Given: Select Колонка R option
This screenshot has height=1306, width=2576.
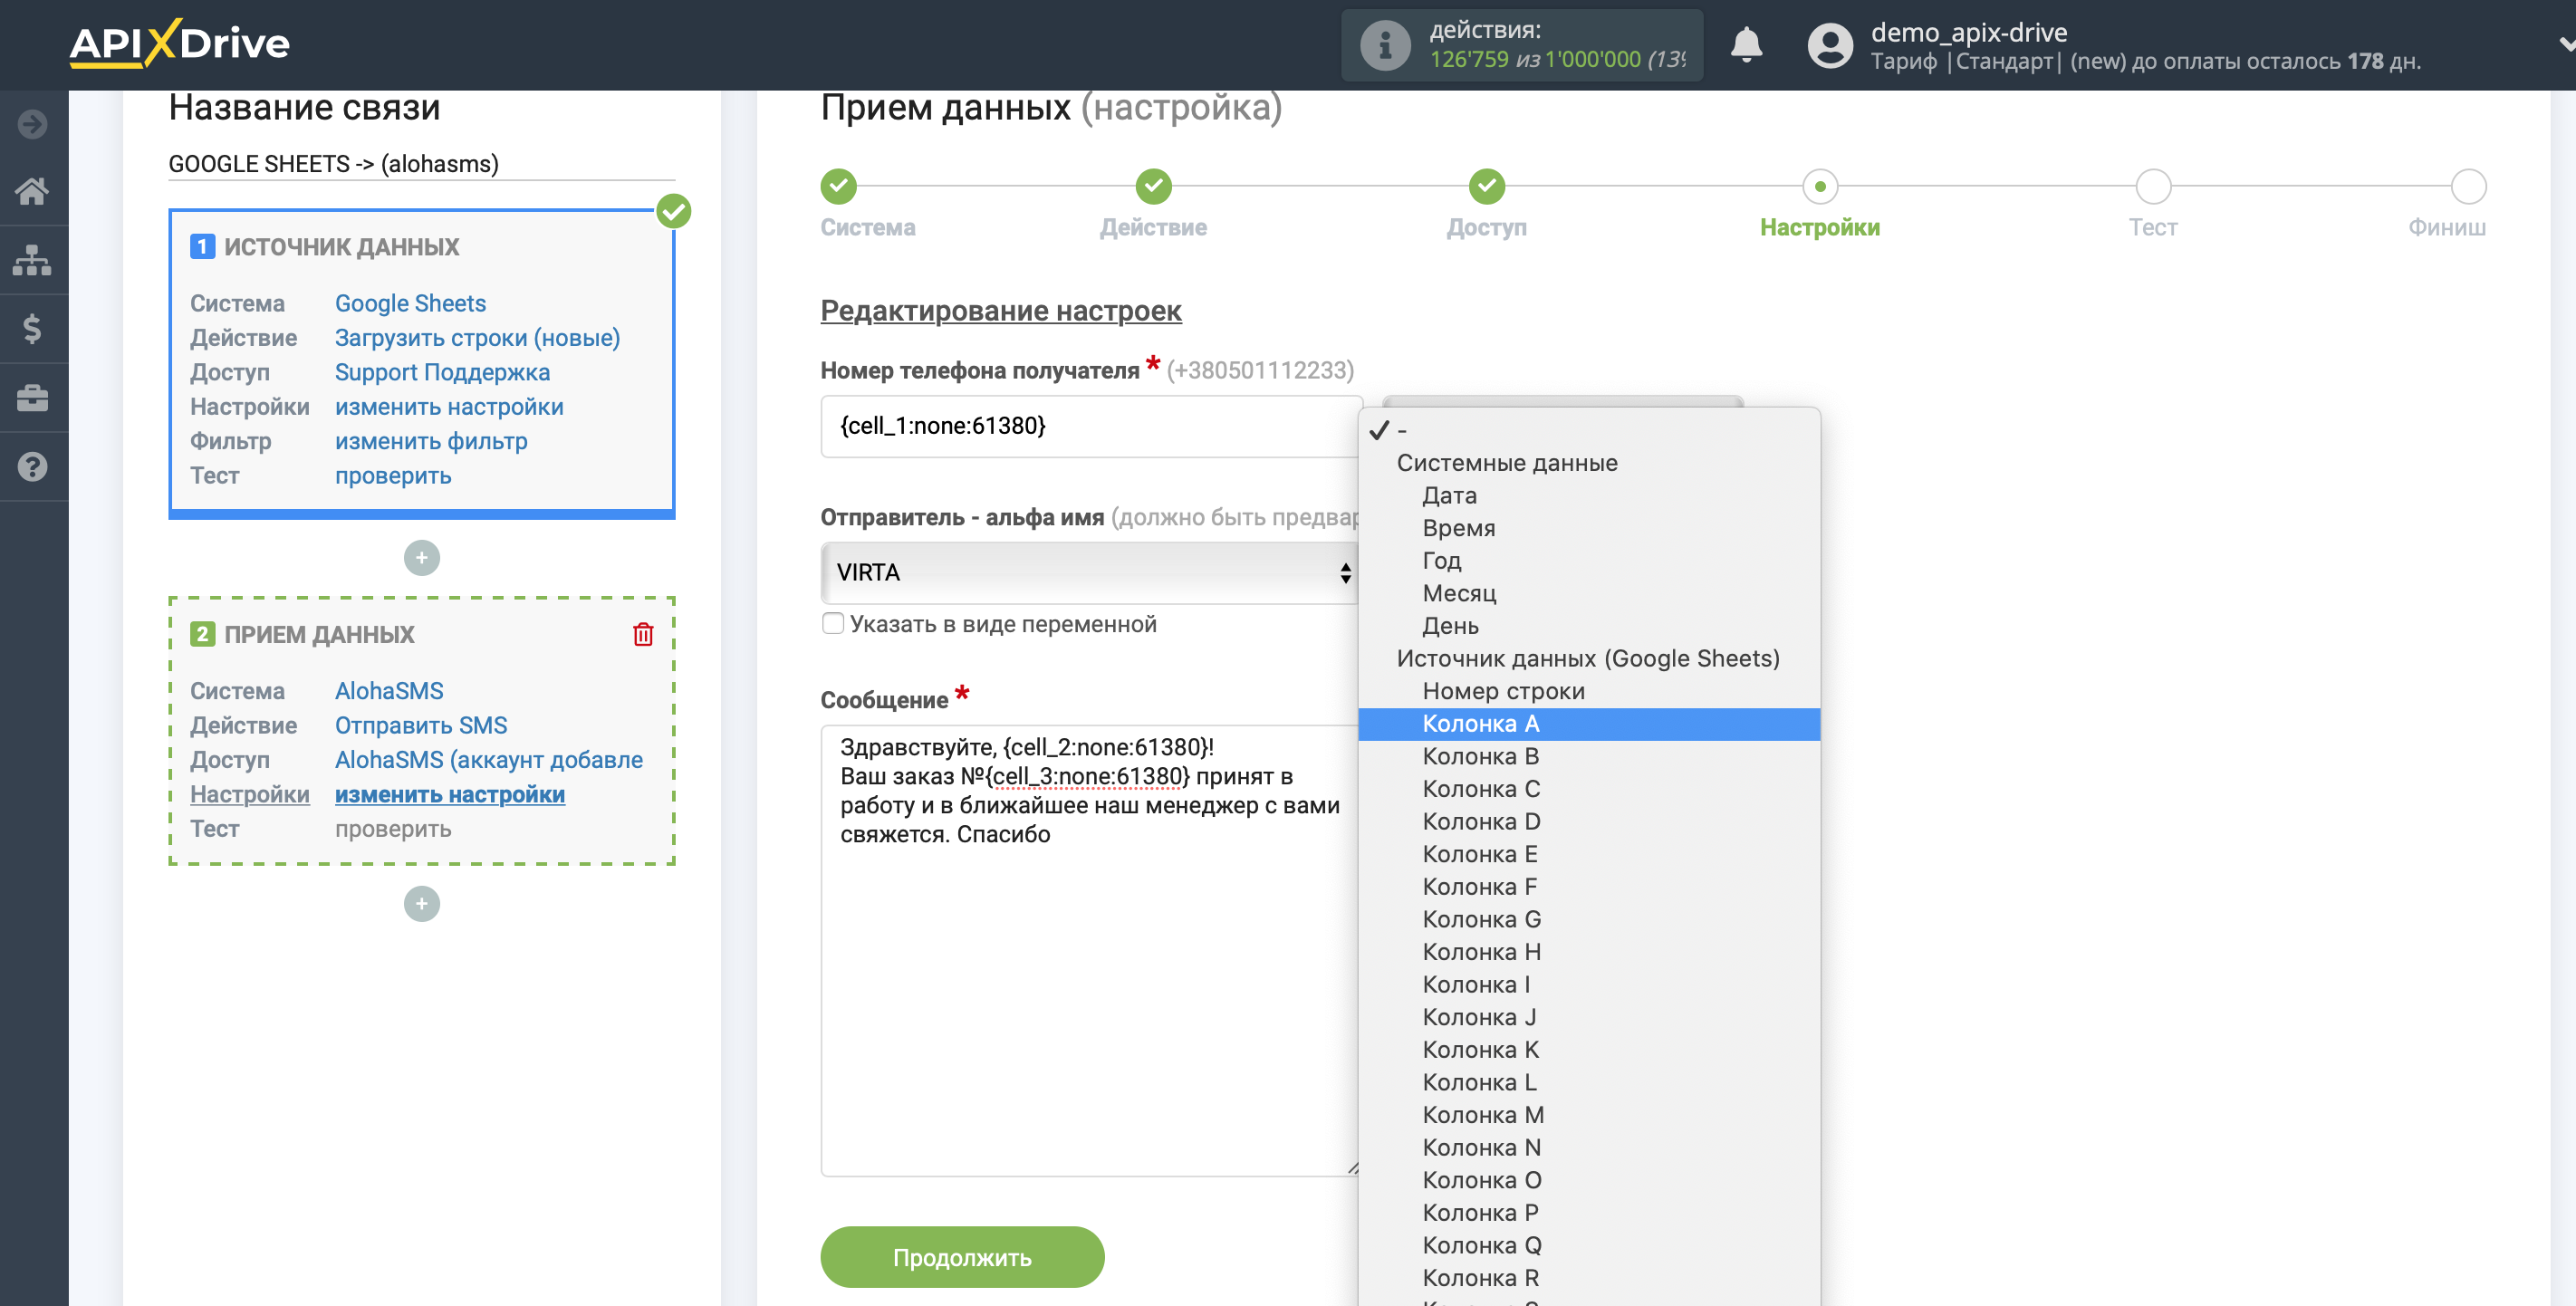Looking at the screenshot, I should point(1589,1278).
